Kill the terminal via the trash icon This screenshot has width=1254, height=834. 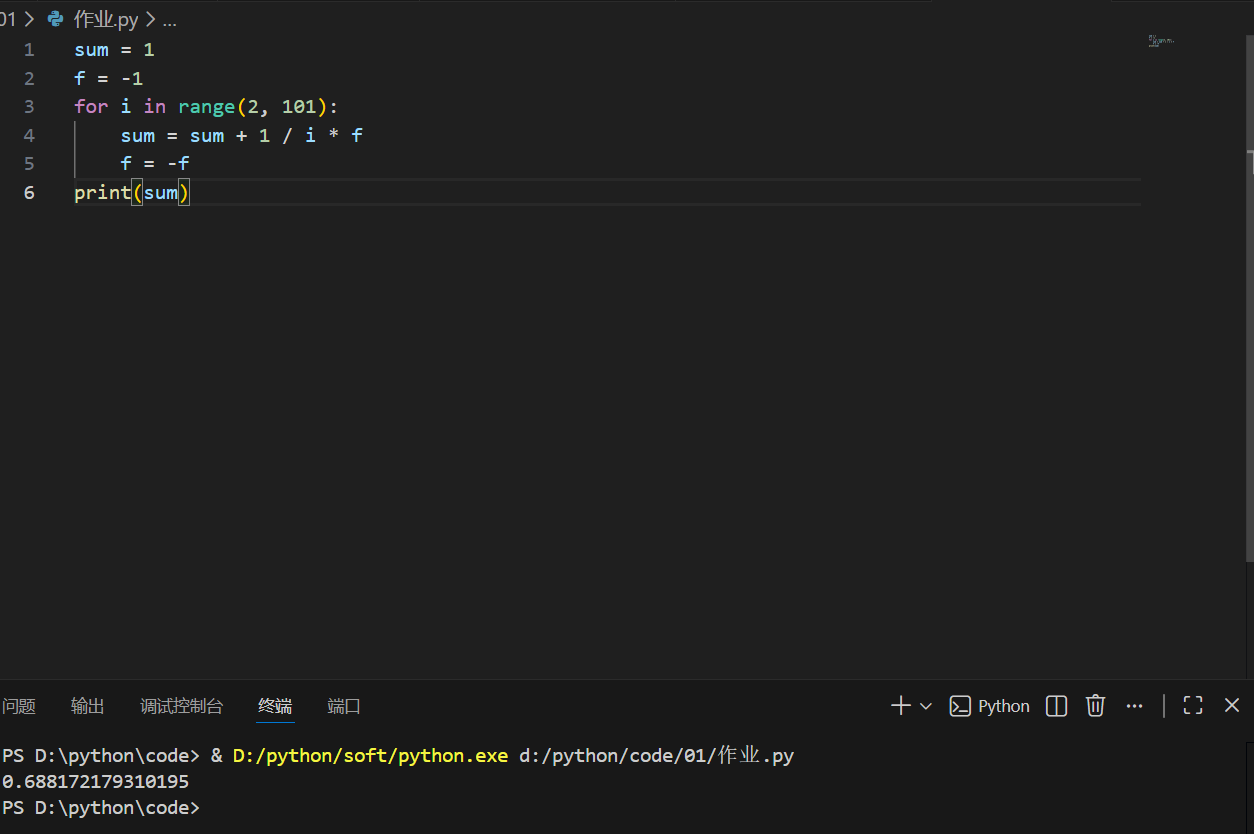click(x=1095, y=705)
